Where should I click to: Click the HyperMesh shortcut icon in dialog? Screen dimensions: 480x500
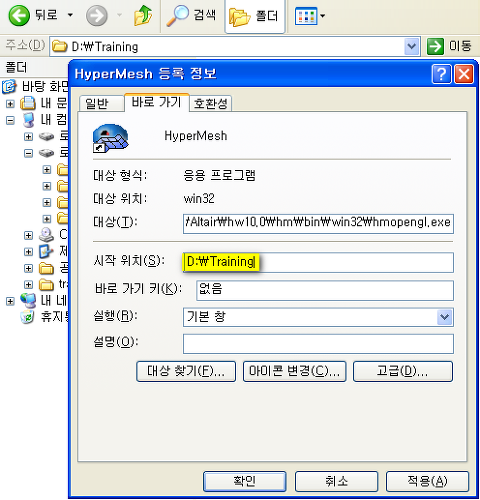(110, 138)
